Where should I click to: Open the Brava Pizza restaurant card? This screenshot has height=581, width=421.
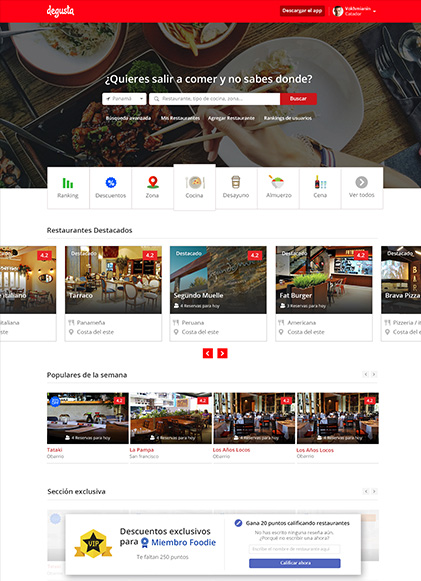pyautogui.click(x=401, y=293)
